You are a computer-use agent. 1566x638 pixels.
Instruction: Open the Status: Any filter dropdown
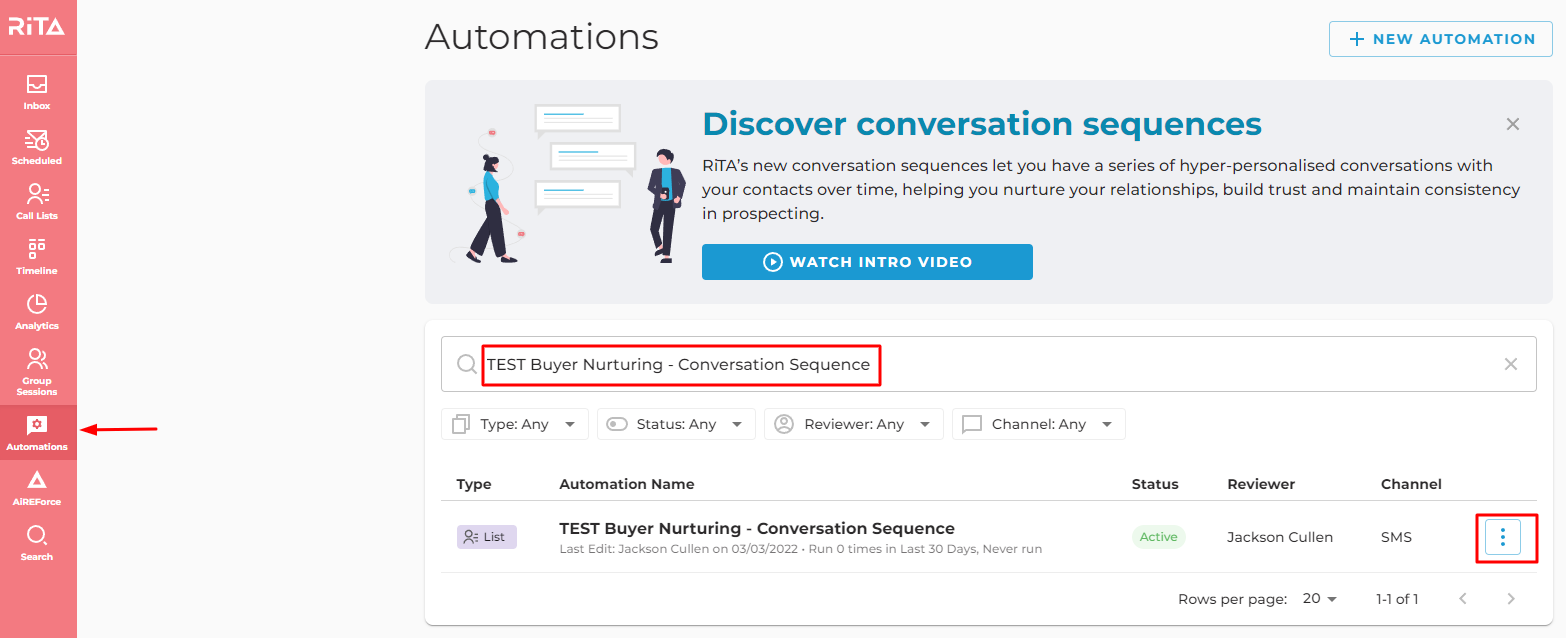tap(676, 424)
